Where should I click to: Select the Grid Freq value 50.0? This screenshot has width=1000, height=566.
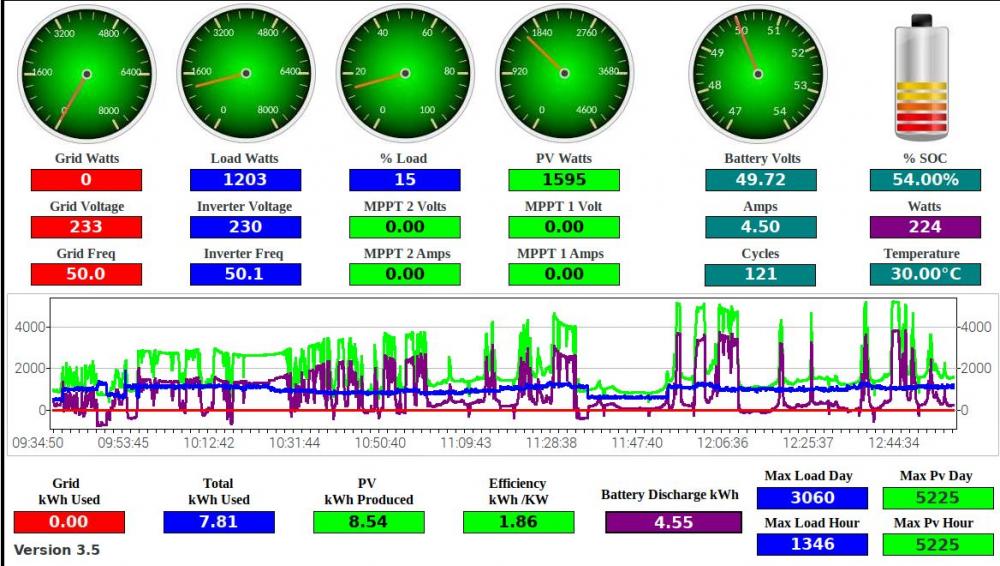[x=86, y=274]
